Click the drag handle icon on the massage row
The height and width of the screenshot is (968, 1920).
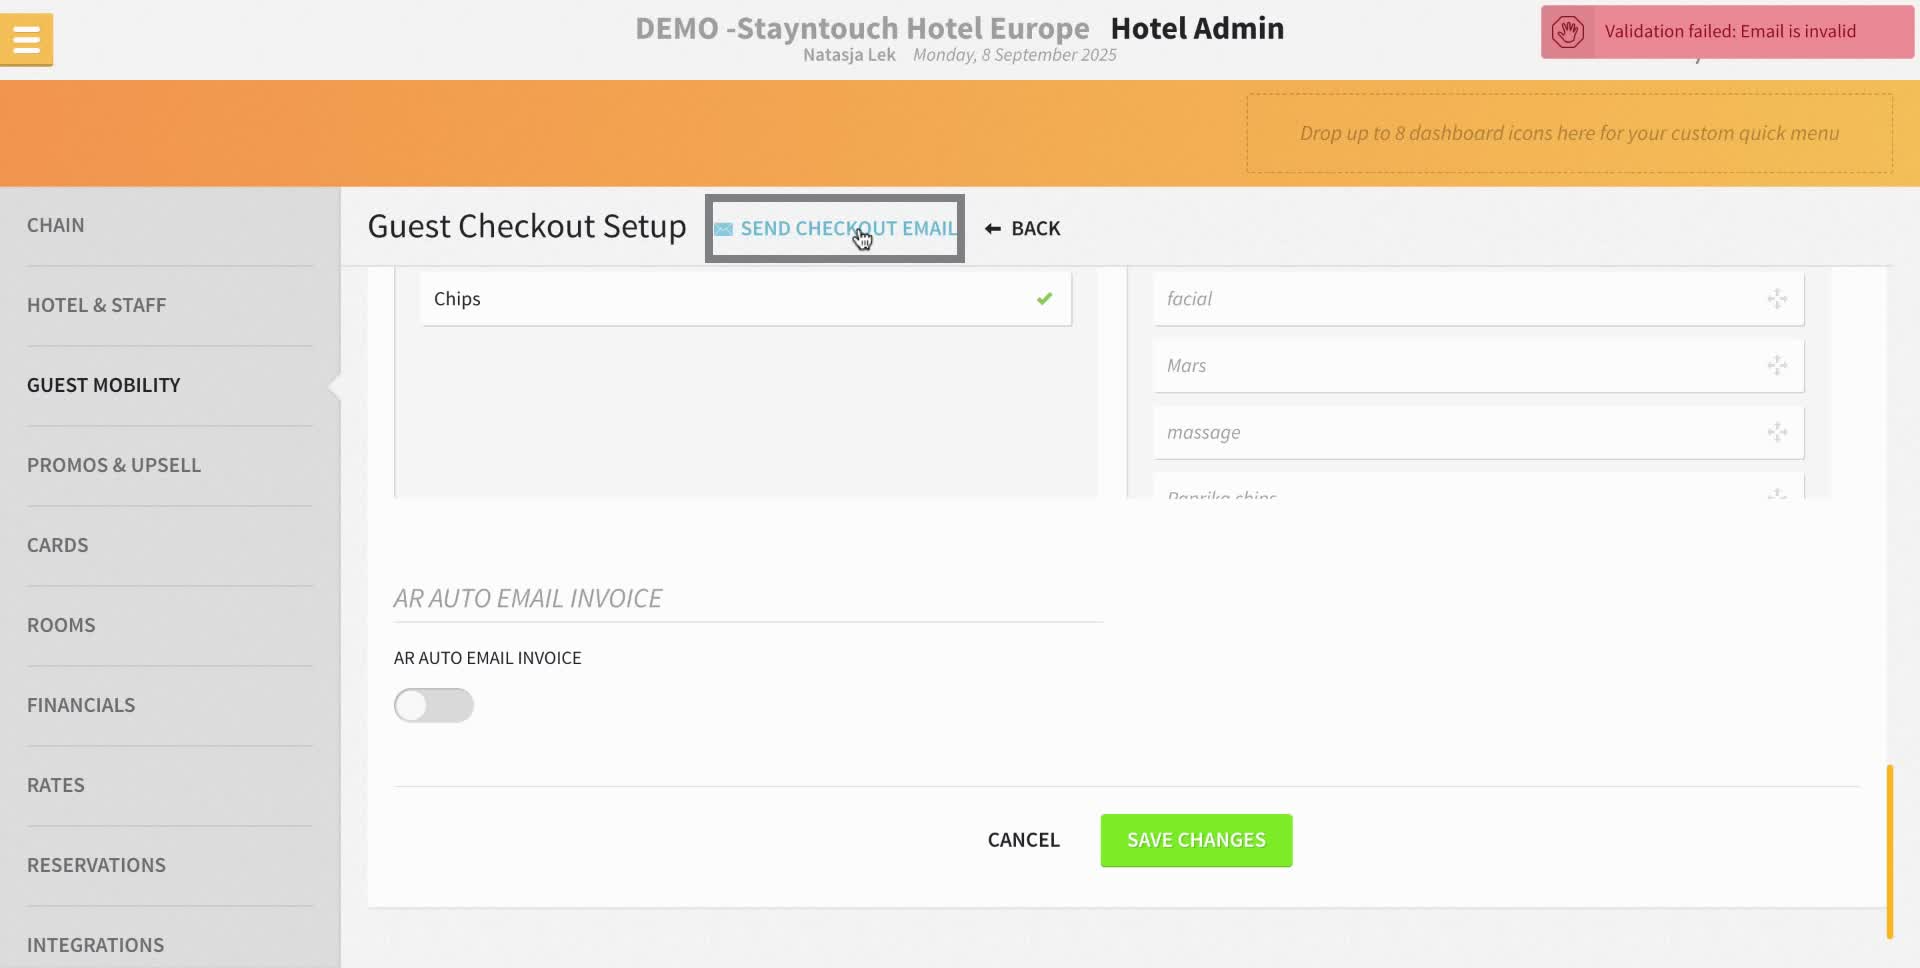(x=1777, y=432)
